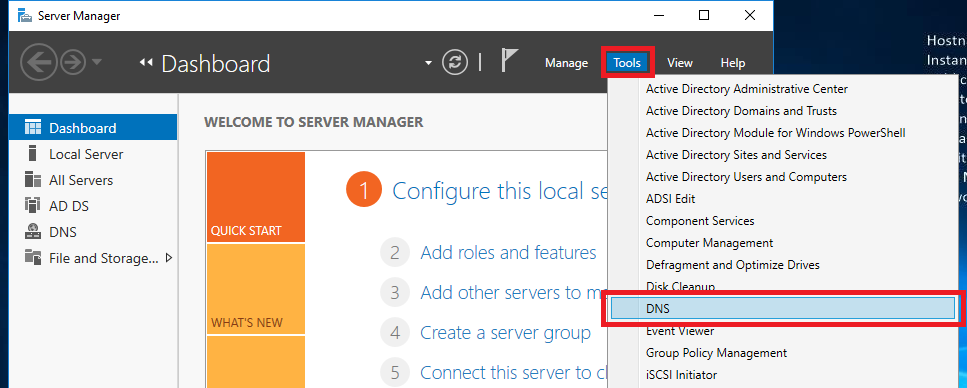Click the DNS role icon in sidebar
Viewport: 967px width, 388px height.
33,232
